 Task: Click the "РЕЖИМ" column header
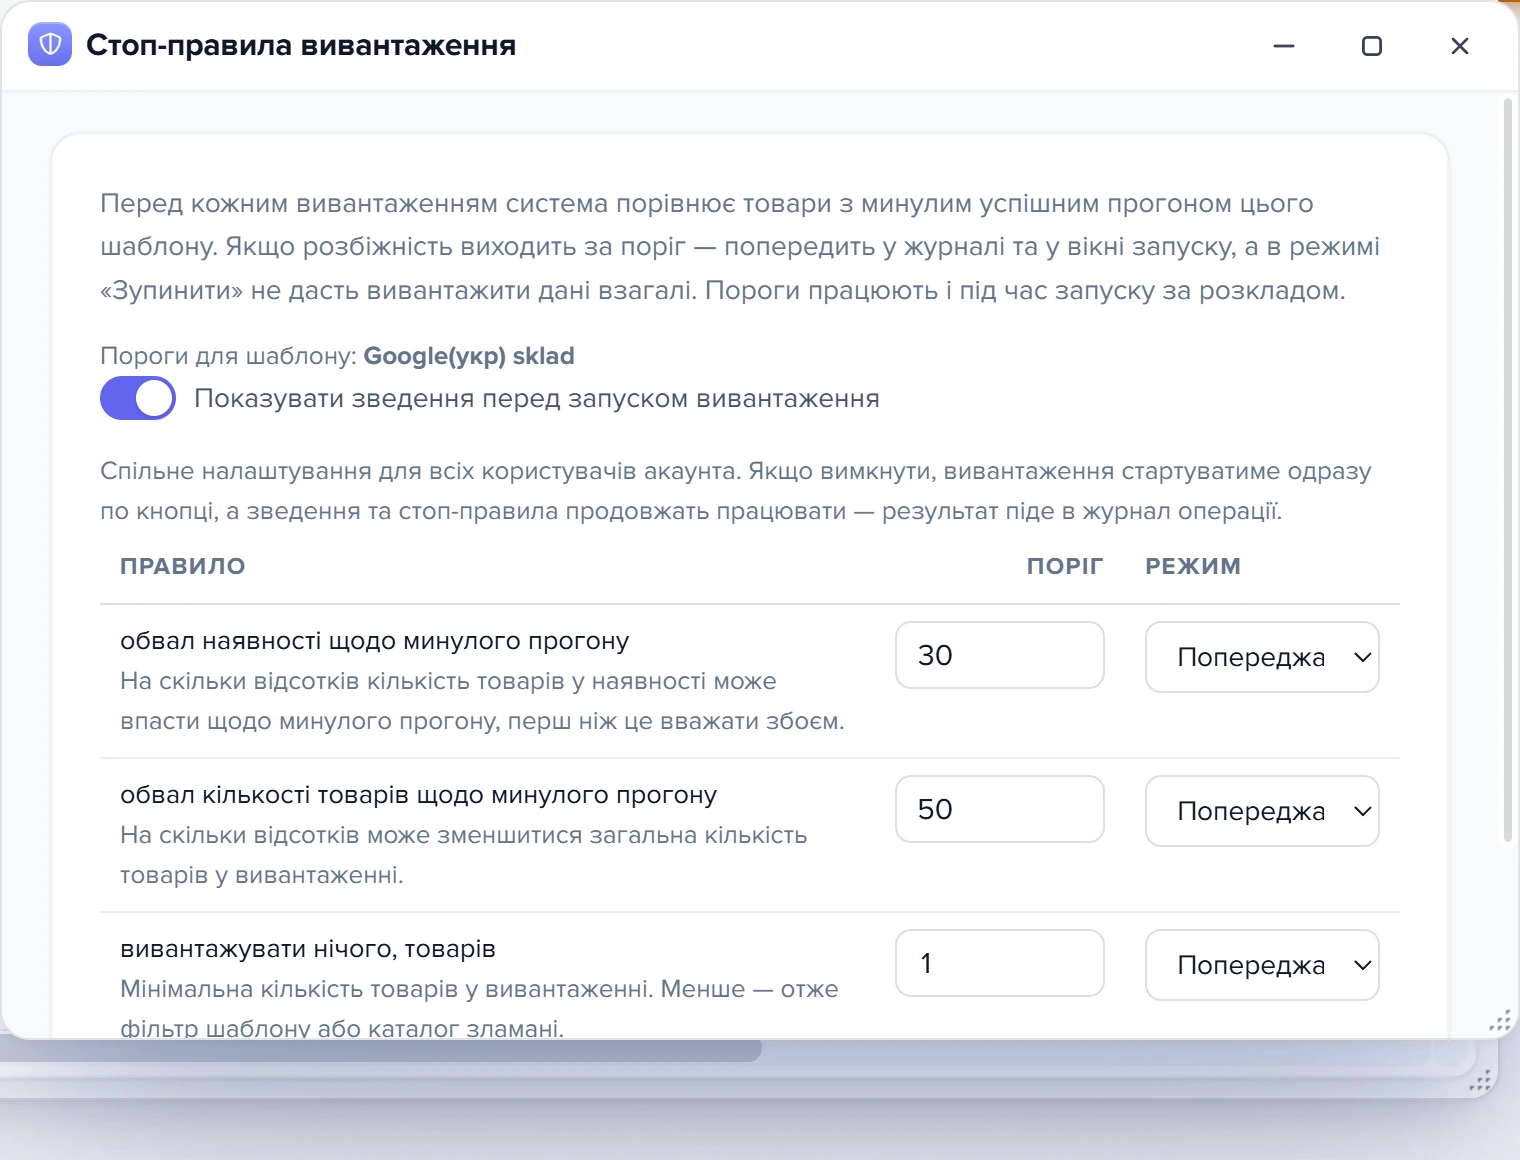click(x=1193, y=566)
